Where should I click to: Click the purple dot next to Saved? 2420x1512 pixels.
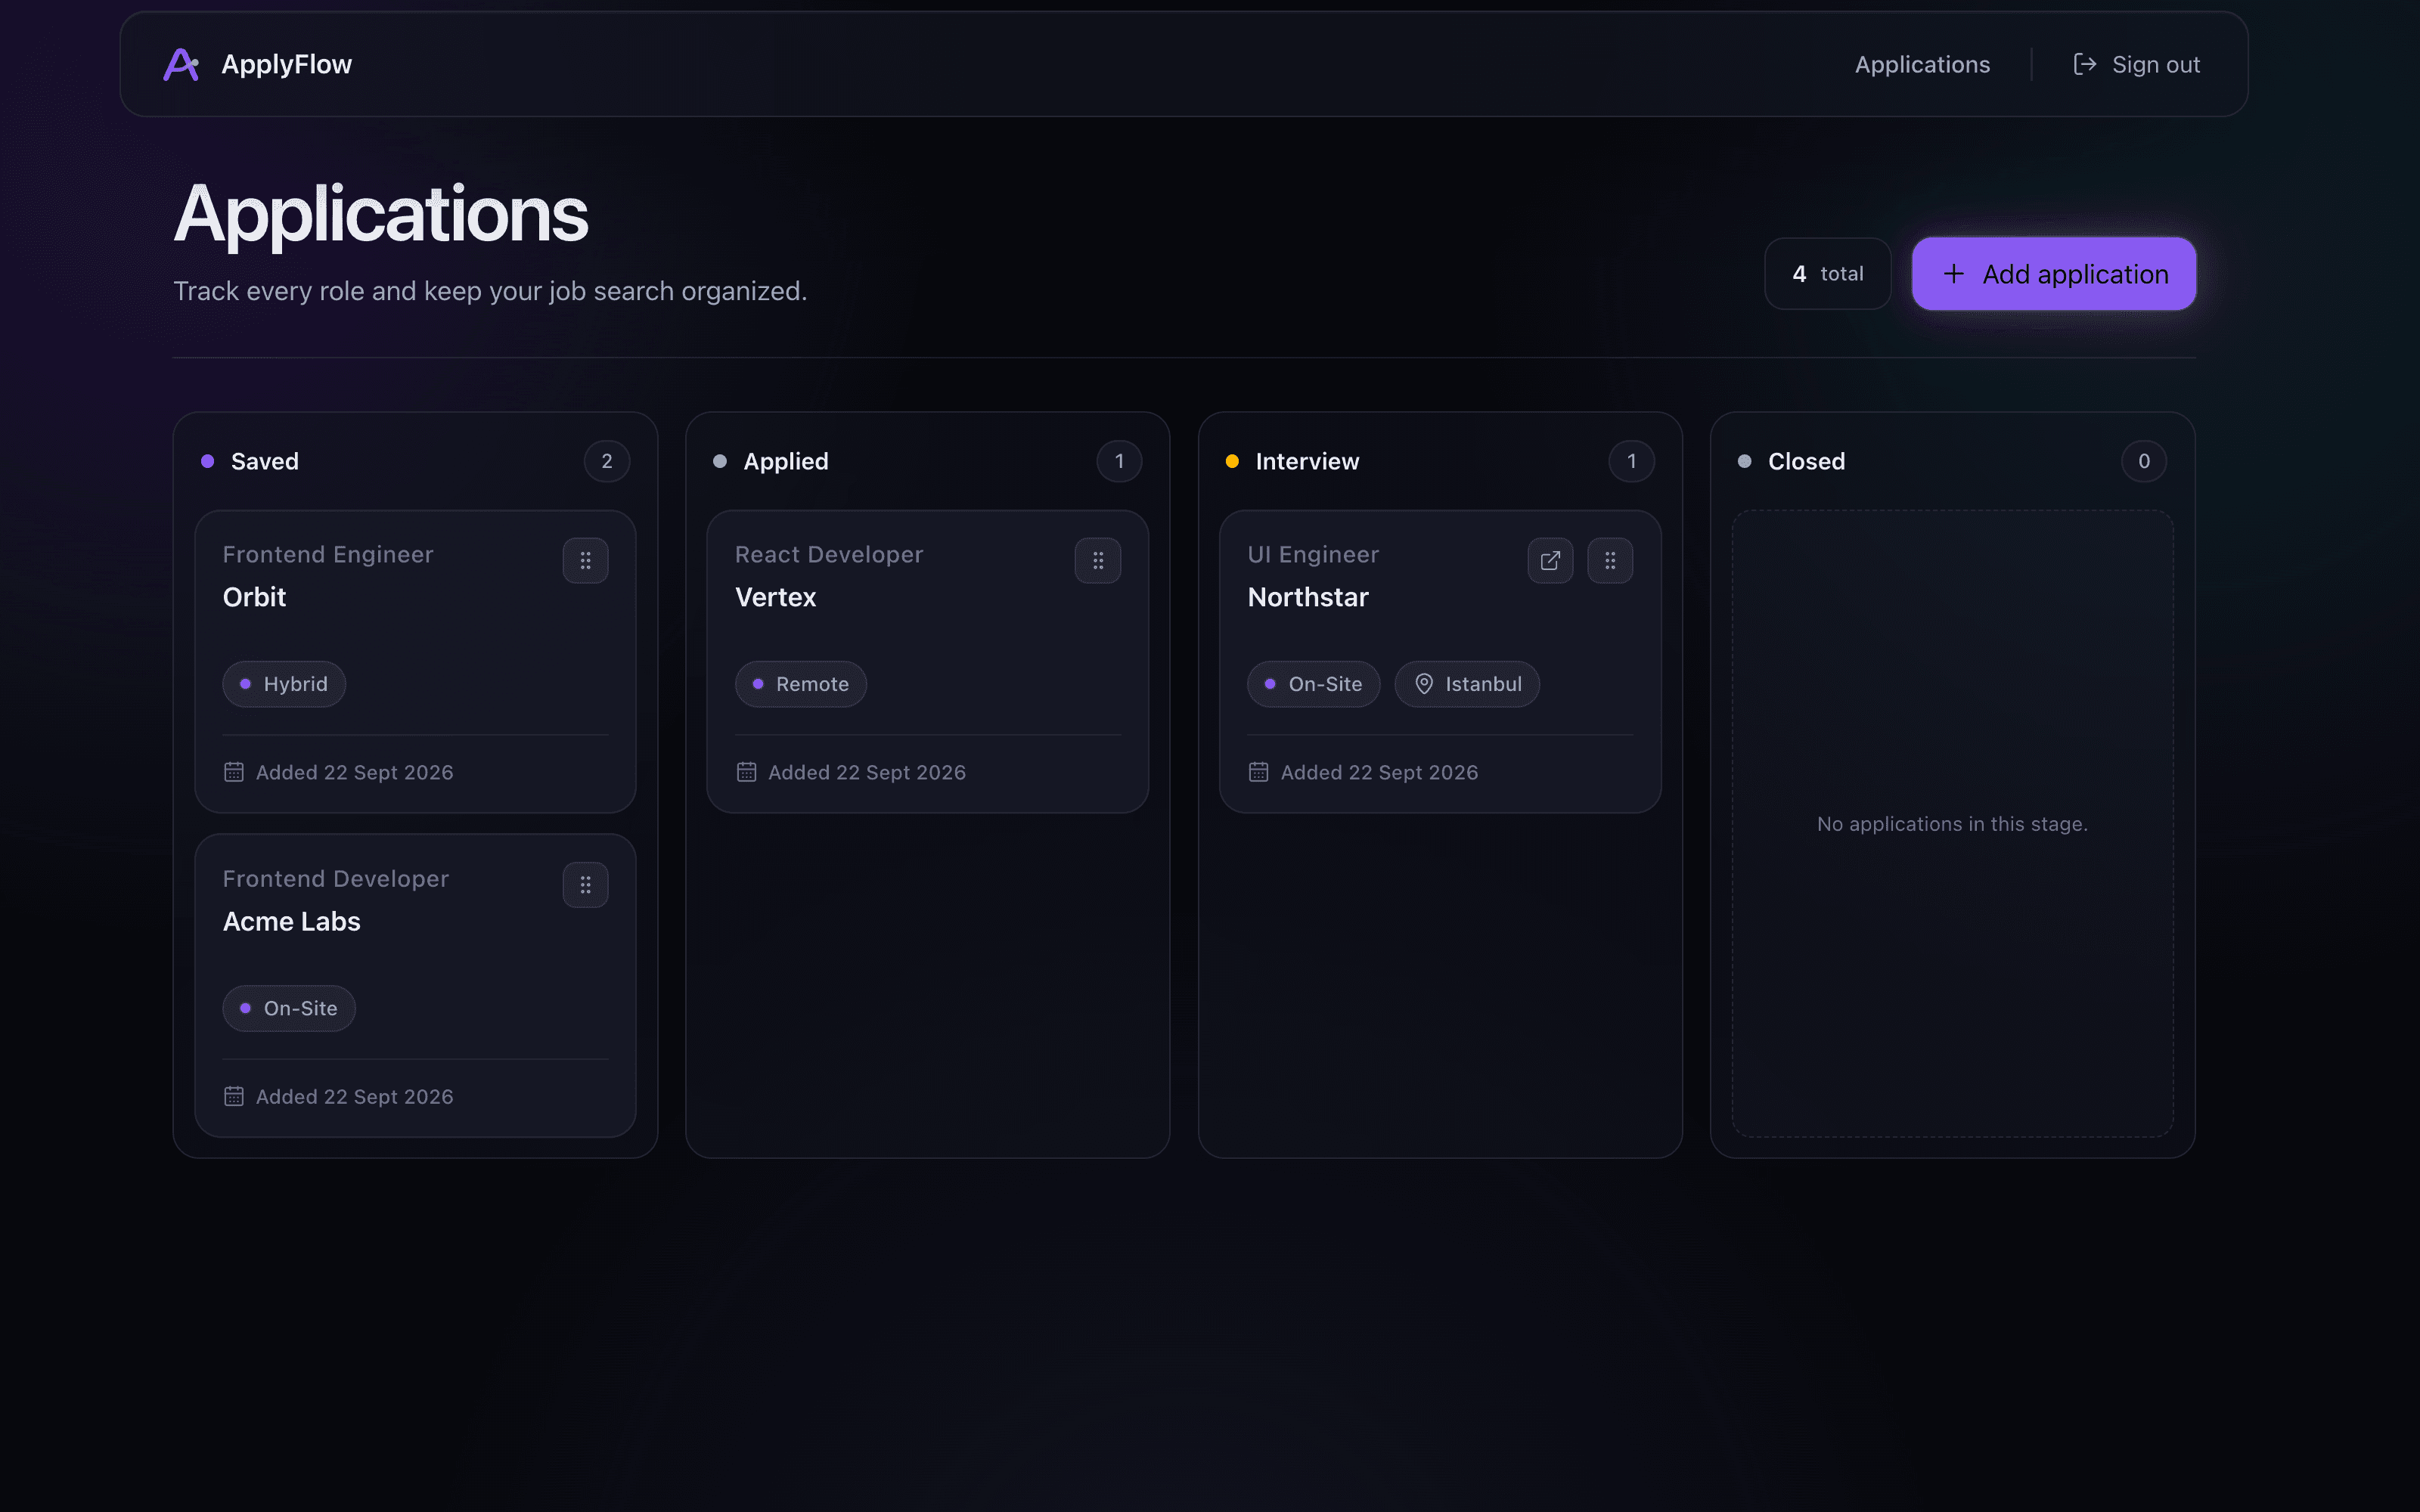(x=207, y=461)
